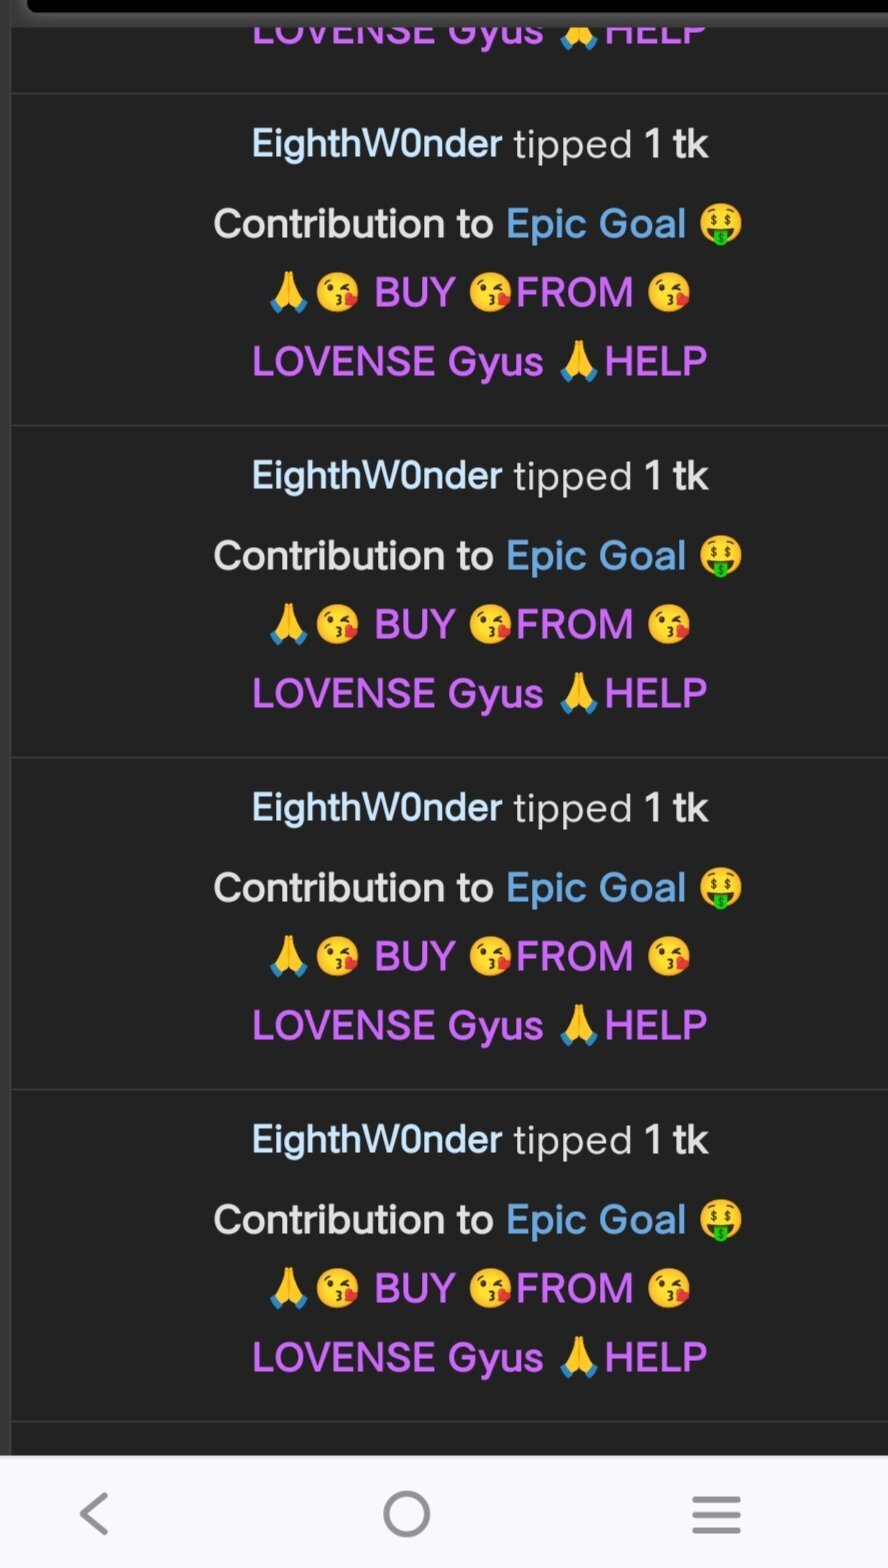
Task: Open the recent apps three-line button
Action: (x=716, y=1514)
